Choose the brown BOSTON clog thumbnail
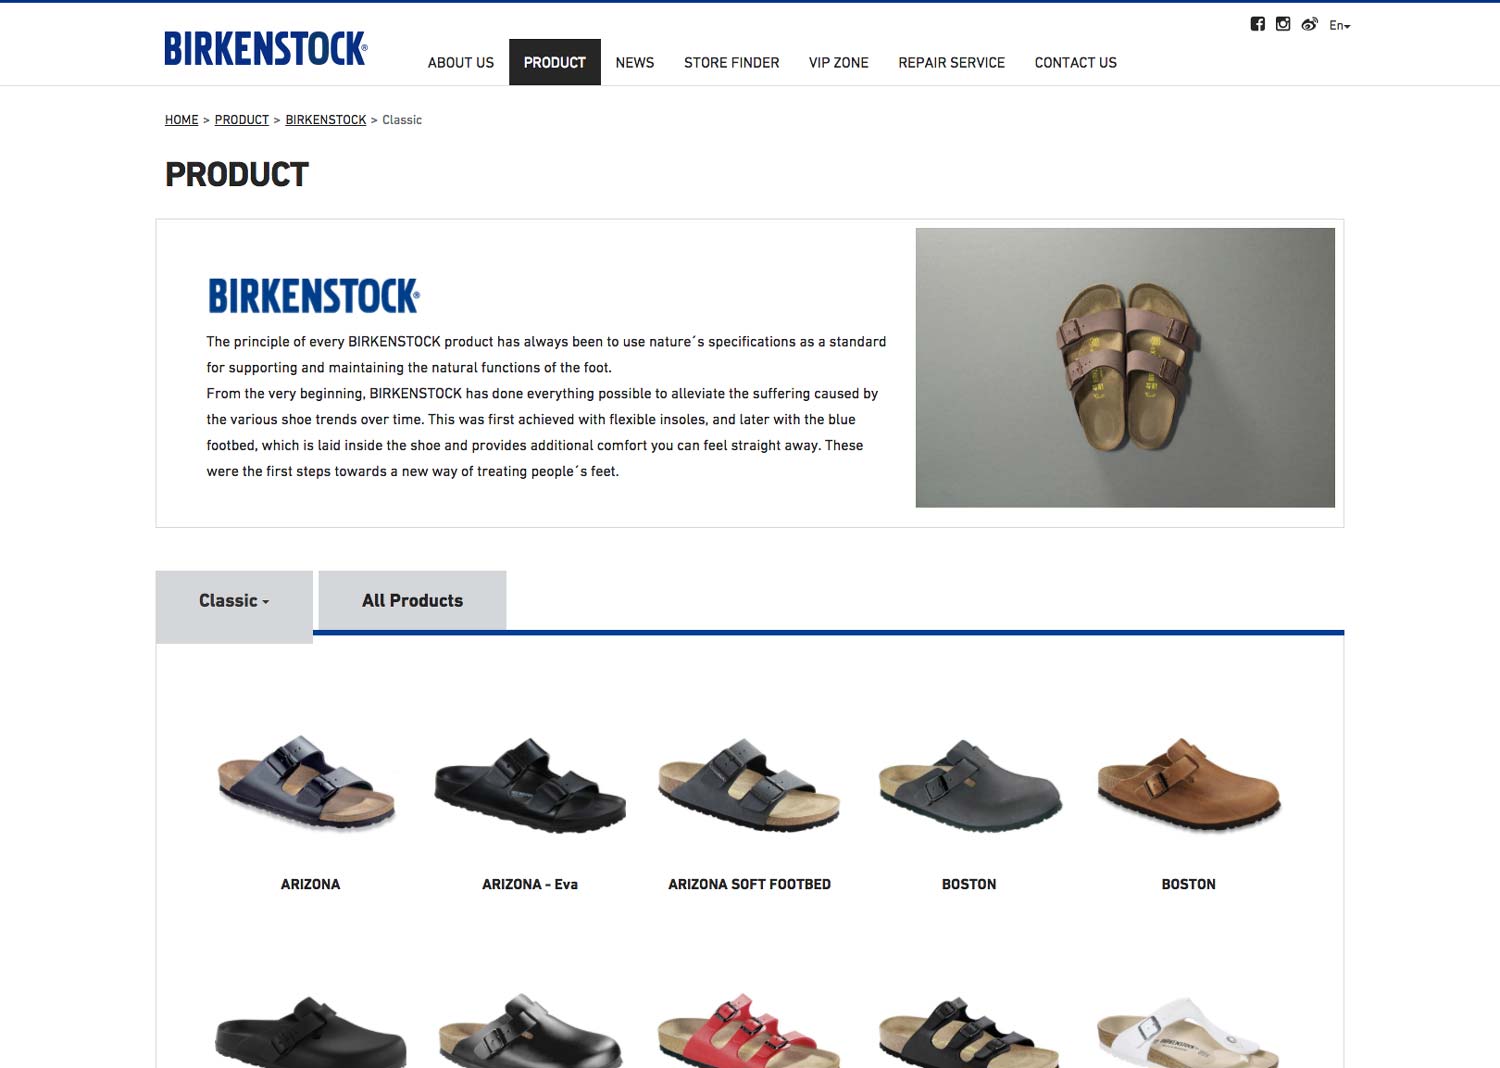This screenshot has width=1500, height=1068. (1189, 784)
